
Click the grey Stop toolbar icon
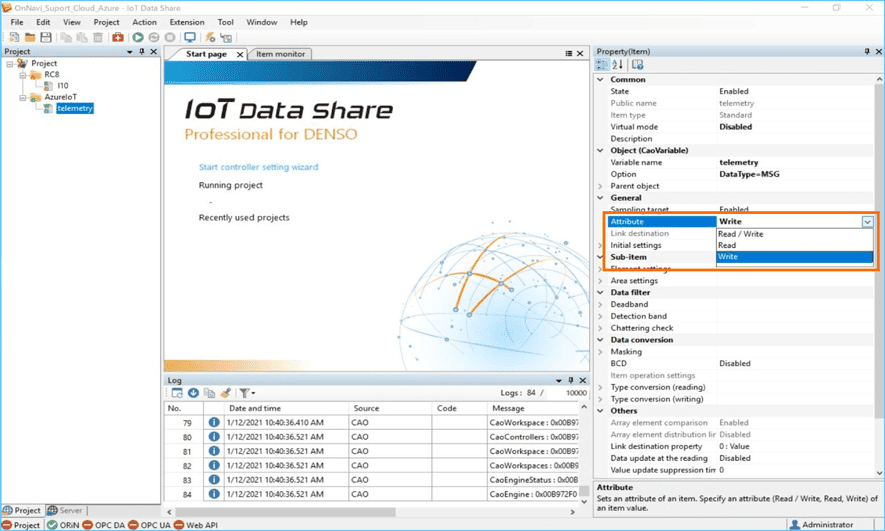[x=169, y=37]
